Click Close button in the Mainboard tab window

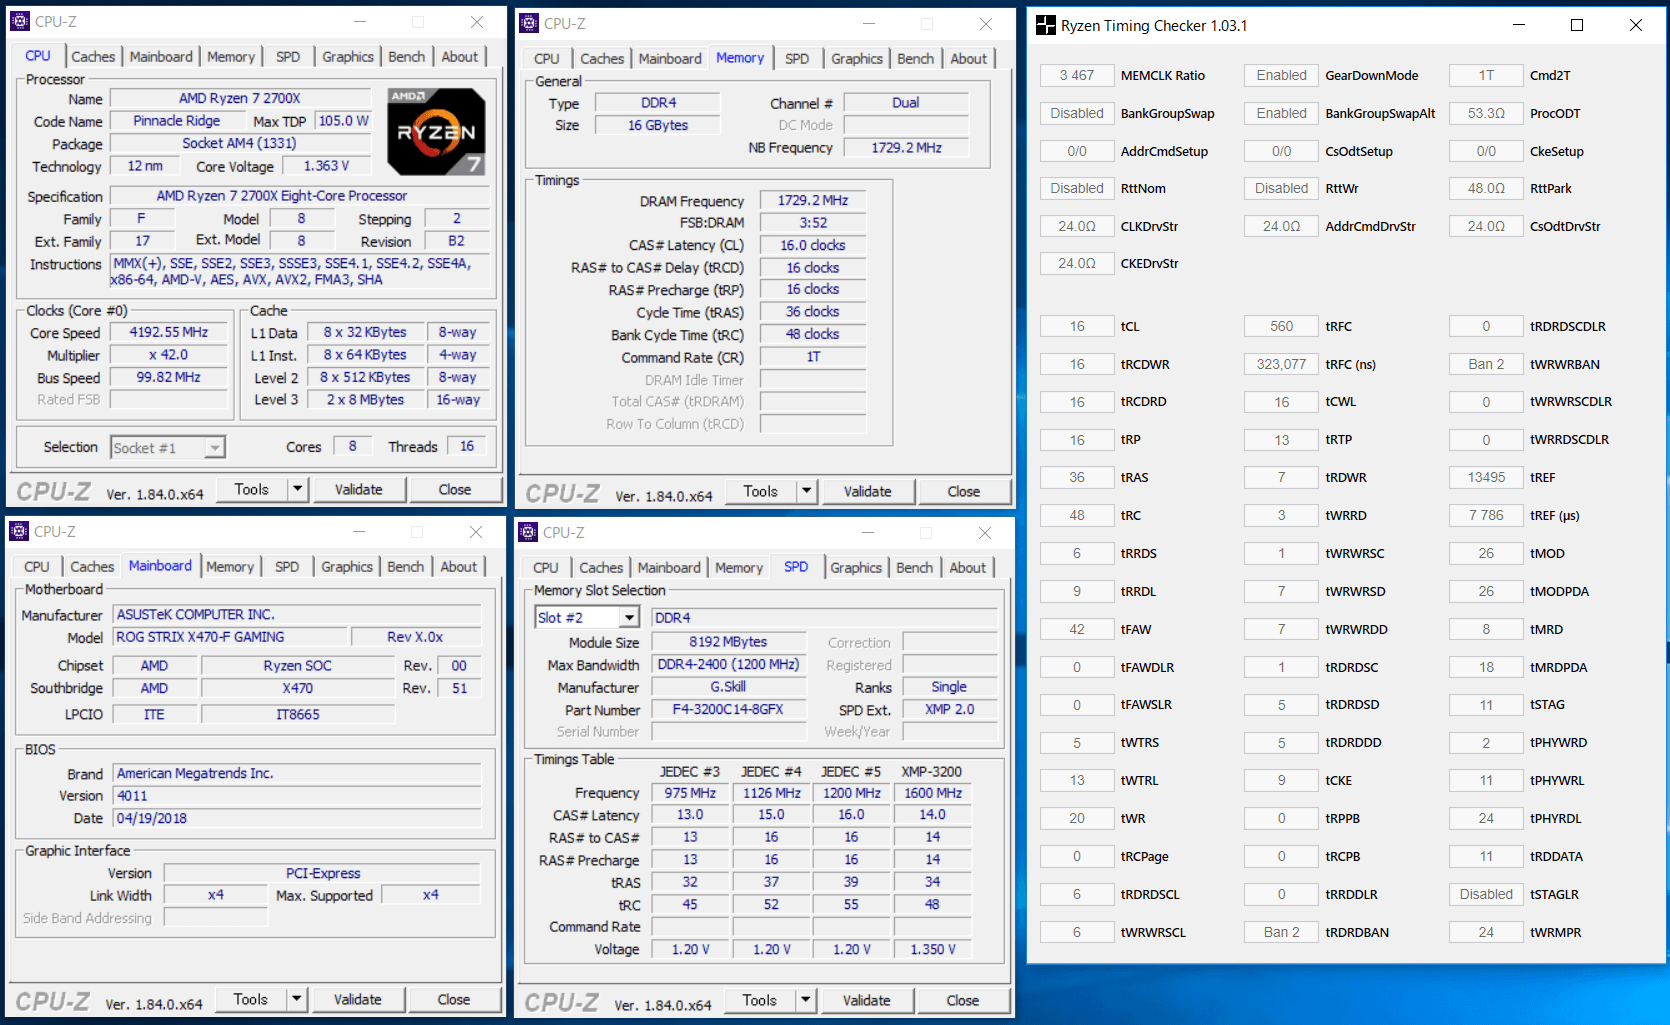coord(454,999)
